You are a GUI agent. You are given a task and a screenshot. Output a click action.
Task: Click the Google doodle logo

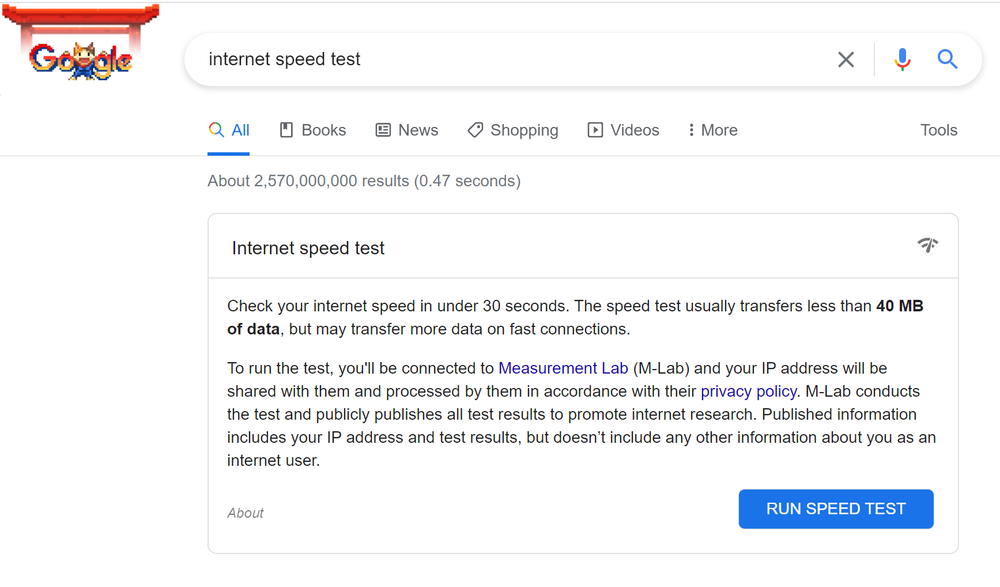[80, 58]
